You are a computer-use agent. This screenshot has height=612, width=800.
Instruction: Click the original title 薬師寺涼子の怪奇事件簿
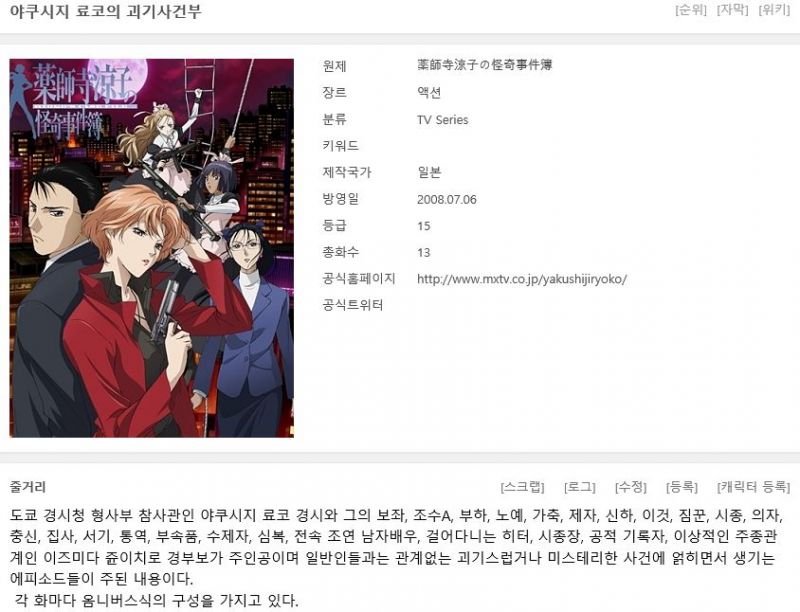click(485, 65)
